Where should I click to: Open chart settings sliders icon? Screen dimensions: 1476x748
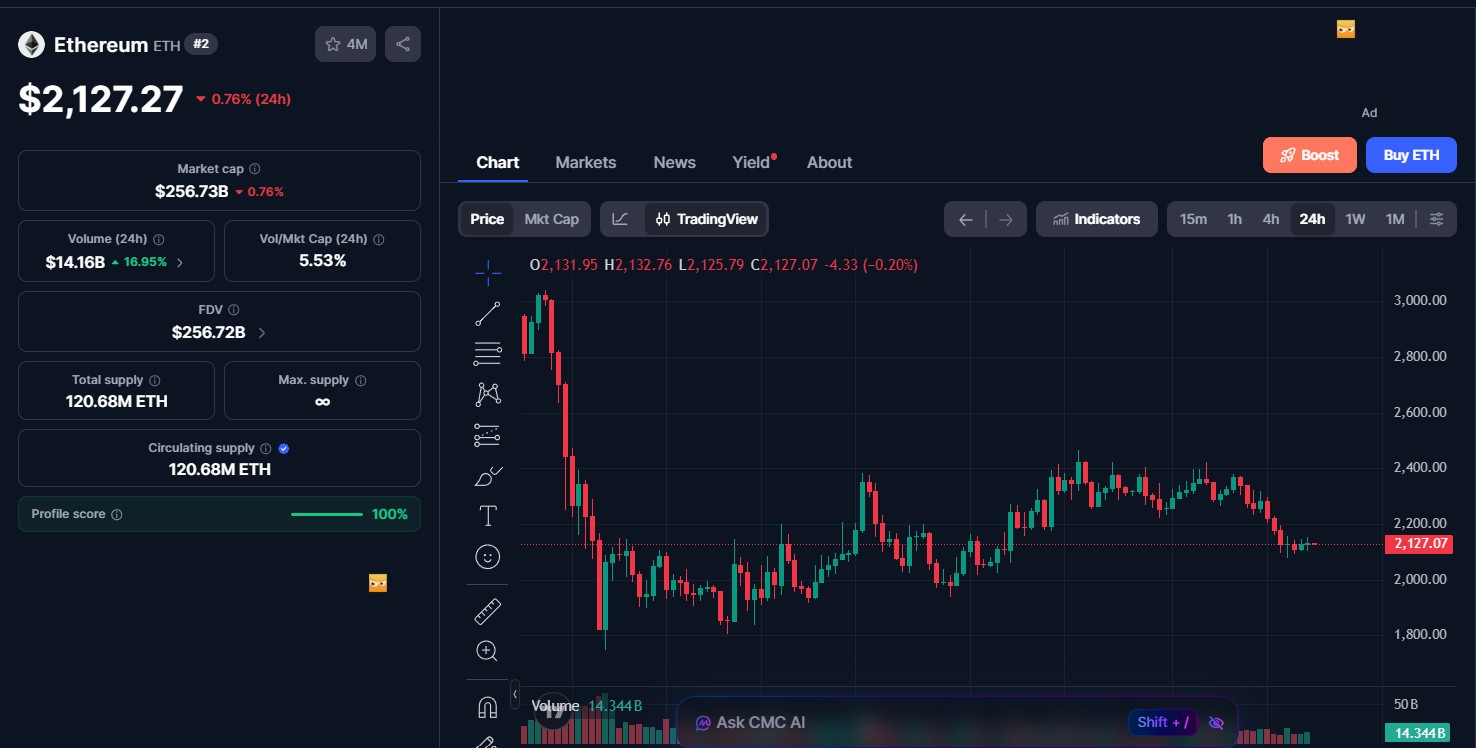pos(1437,219)
